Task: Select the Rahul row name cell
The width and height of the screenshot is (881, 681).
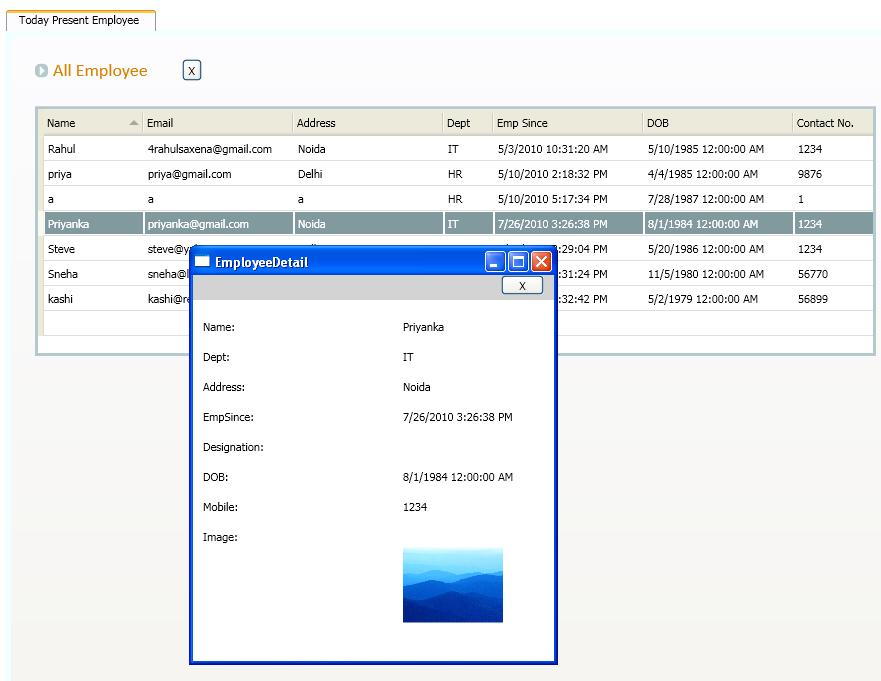Action: (93, 149)
